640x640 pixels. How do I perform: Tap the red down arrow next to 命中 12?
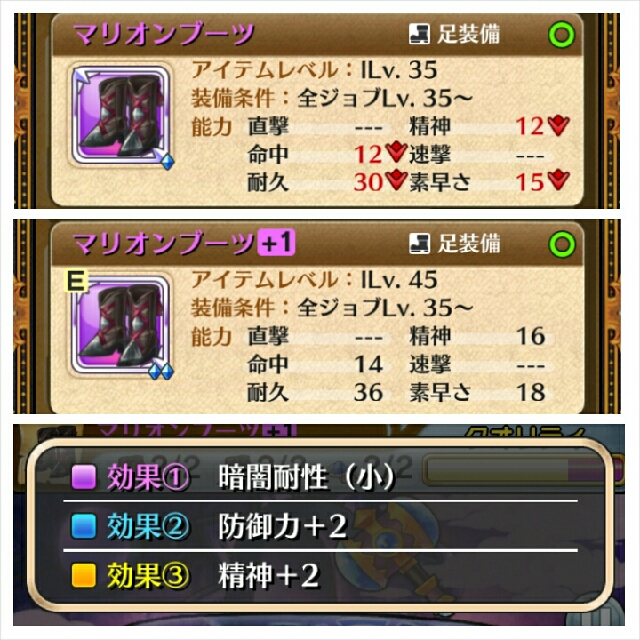click(x=396, y=152)
